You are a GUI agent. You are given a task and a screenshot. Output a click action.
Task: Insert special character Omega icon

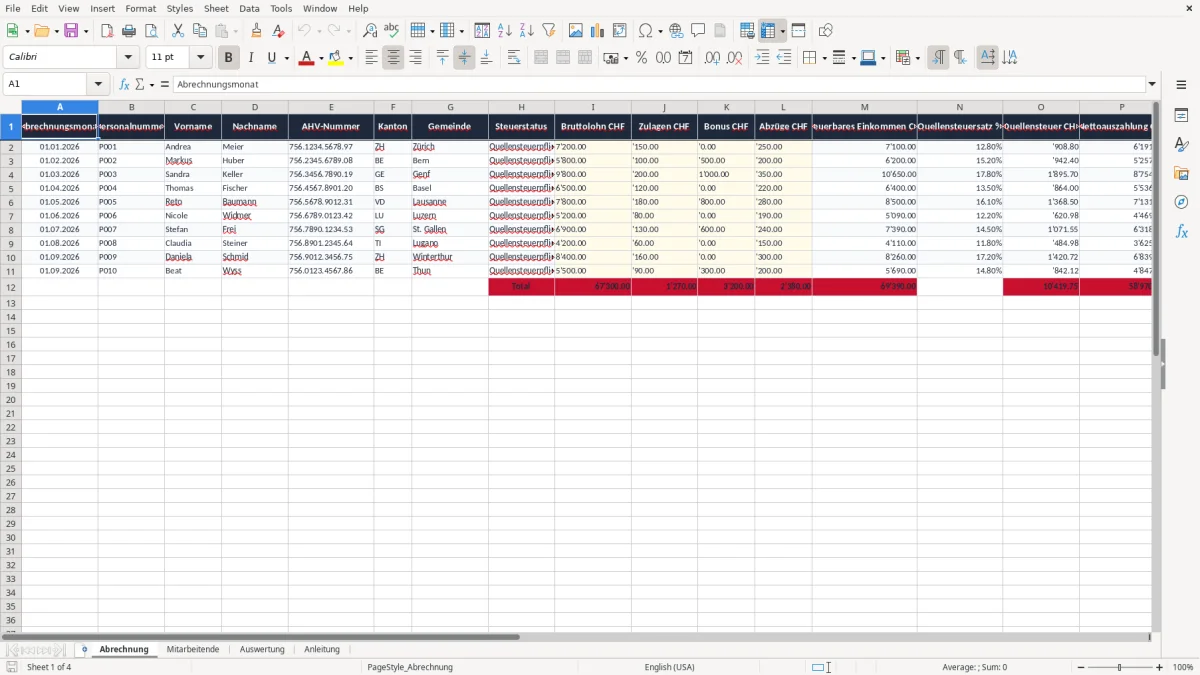pyautogui.click(x=646, y=31)
